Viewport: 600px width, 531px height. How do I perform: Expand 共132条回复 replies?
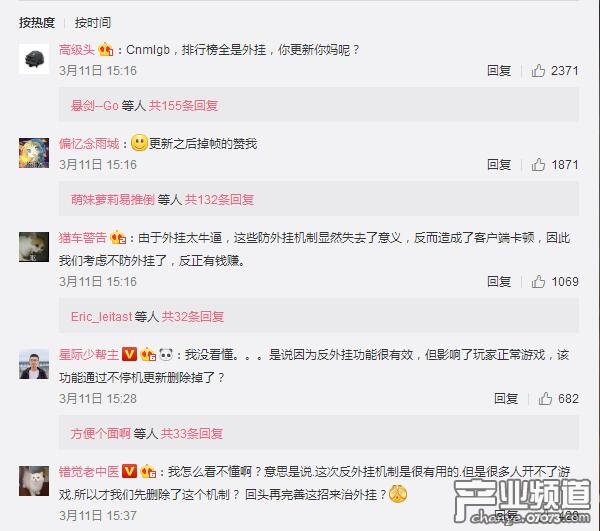(219, 200)
